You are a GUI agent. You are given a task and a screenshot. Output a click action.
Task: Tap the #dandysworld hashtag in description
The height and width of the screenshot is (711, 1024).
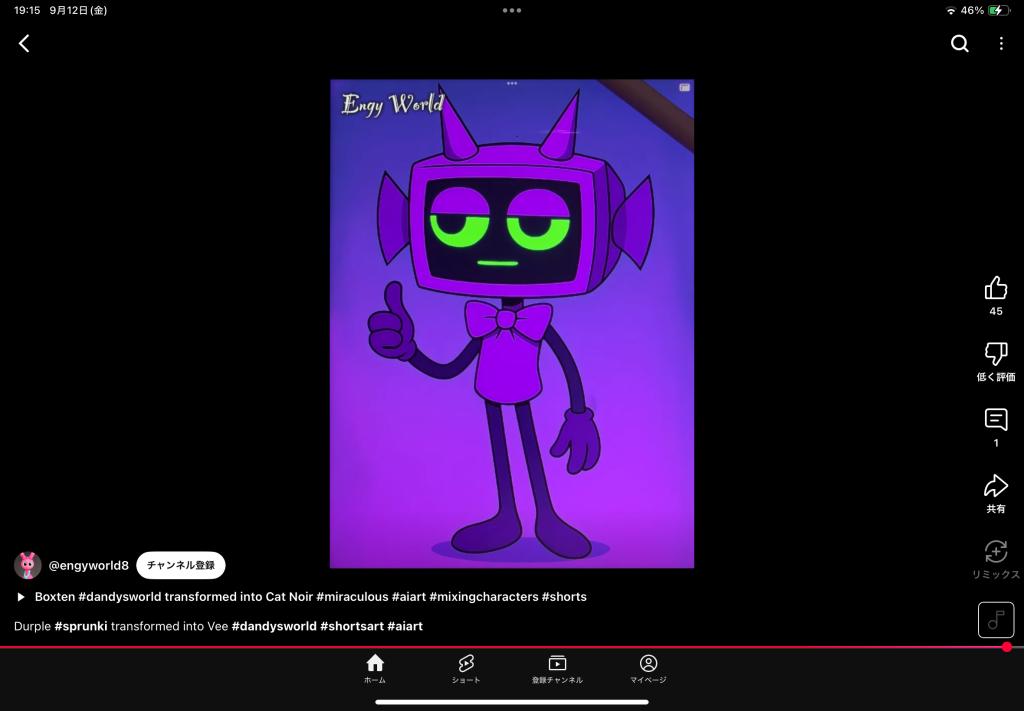[274, 626]
